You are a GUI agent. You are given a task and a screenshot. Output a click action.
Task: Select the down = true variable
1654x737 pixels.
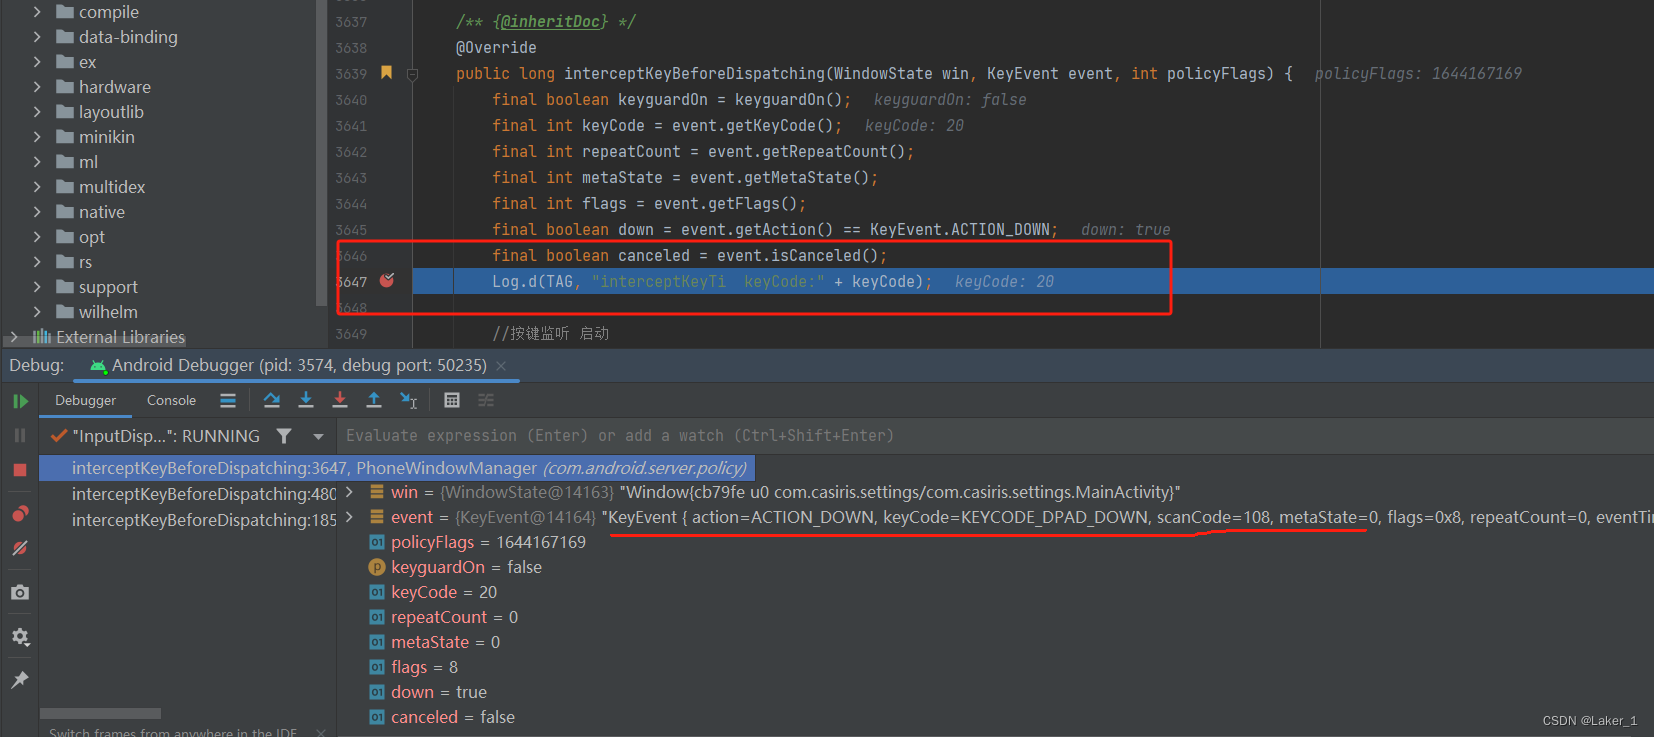[428, 692]
